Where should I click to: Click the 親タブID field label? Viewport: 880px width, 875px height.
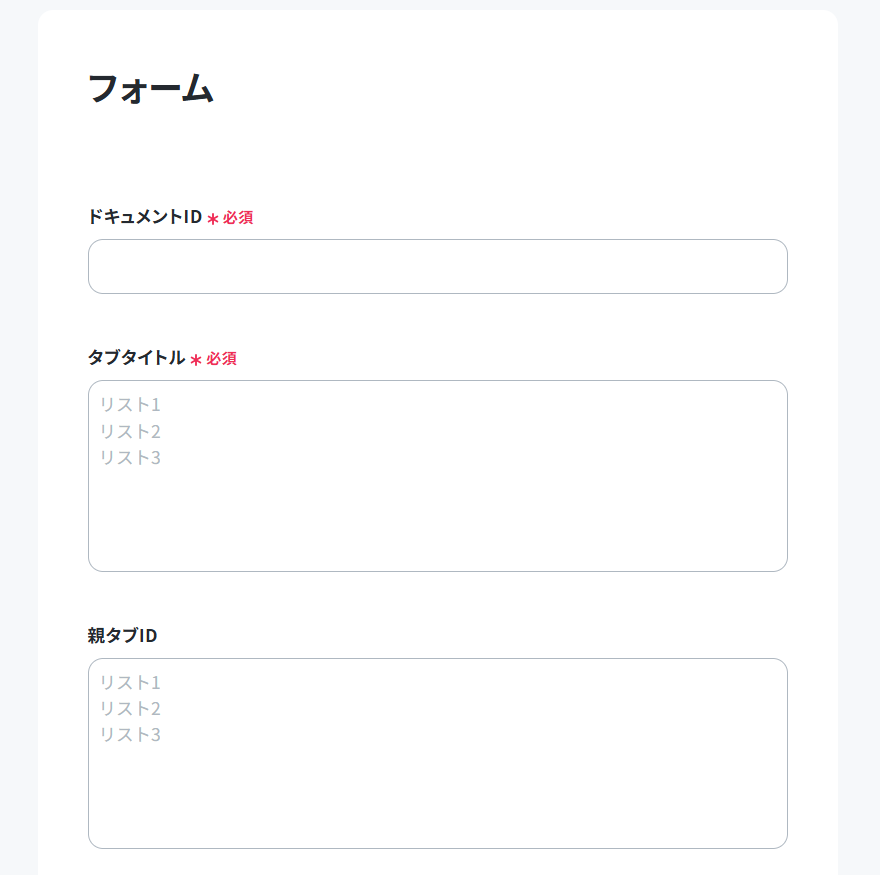pyautogui.click(x=122, y=635)
